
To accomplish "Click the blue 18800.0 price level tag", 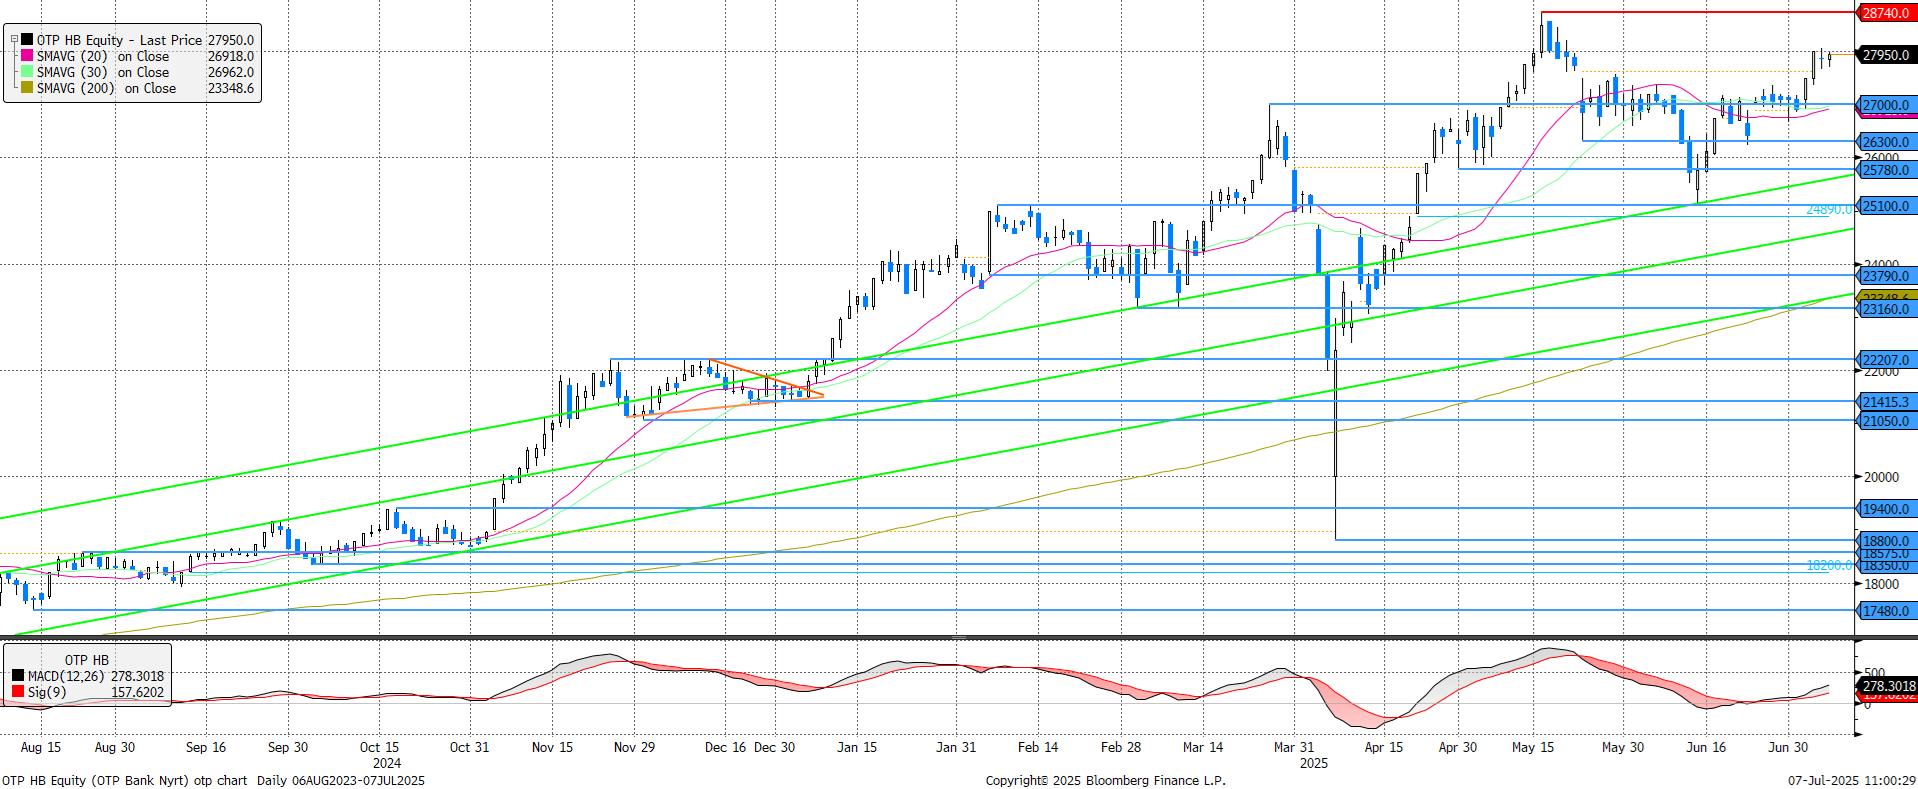I will (x=1886, y=541).
